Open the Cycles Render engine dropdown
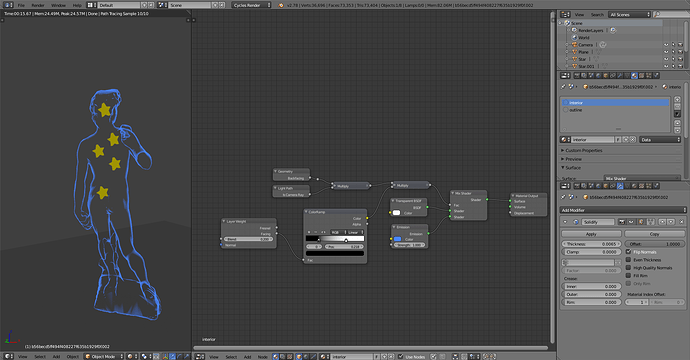Screen dimensions: 690x360 [252, 5]
